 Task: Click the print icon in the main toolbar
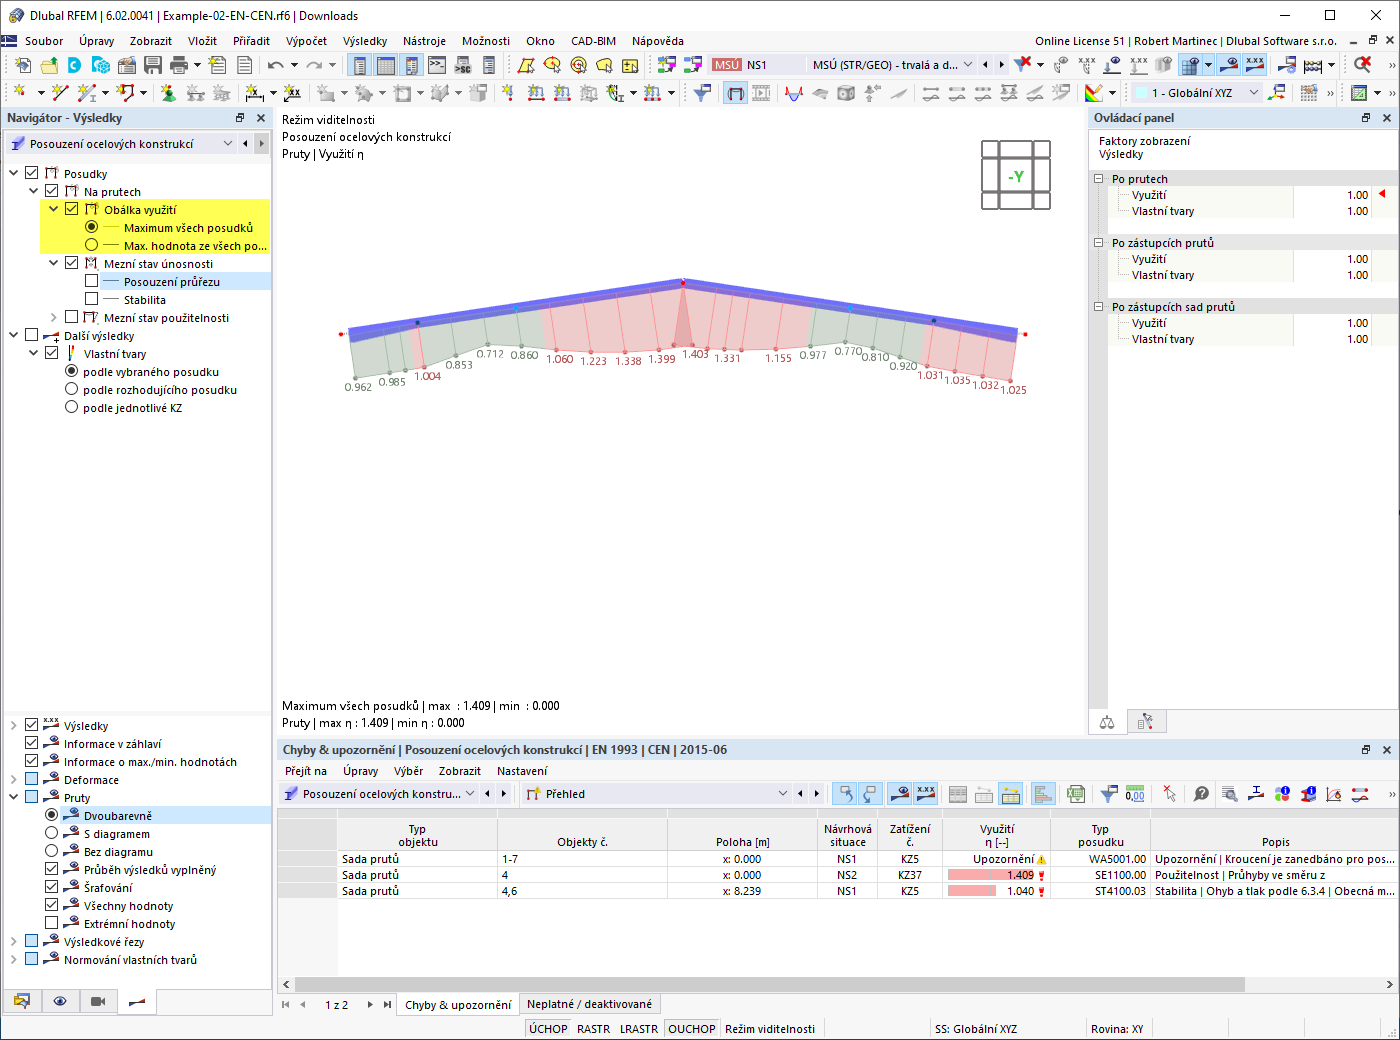179,65
